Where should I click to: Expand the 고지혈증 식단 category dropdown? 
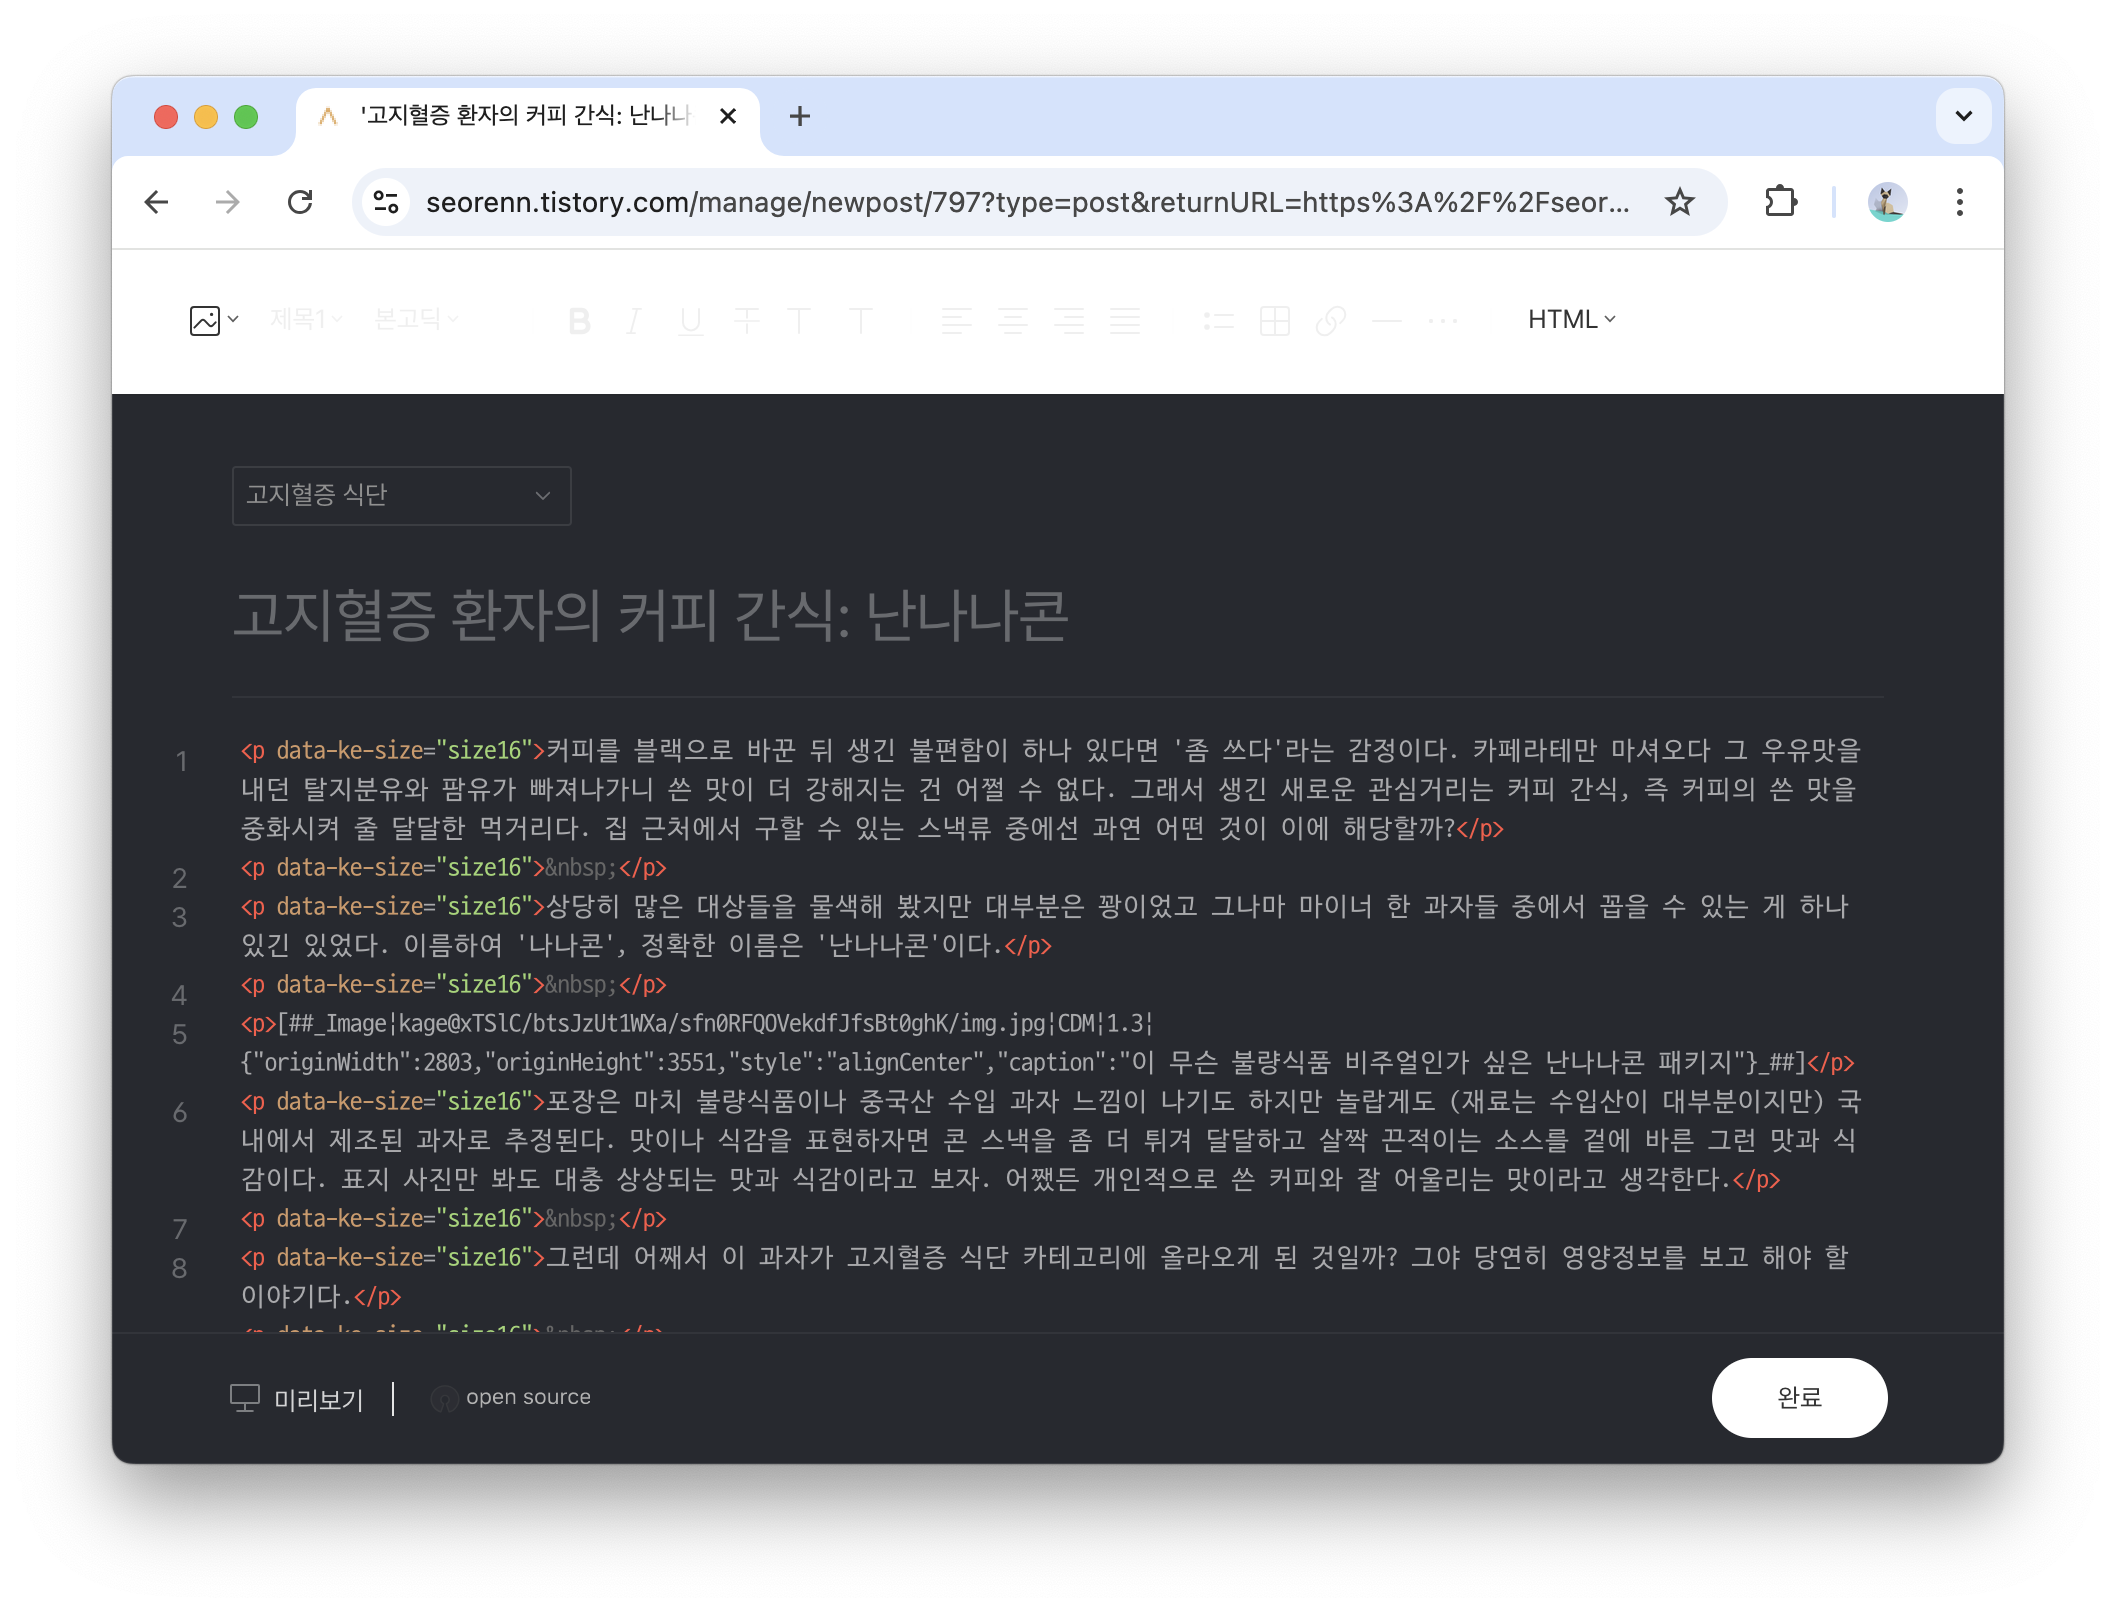click(401, 495)
